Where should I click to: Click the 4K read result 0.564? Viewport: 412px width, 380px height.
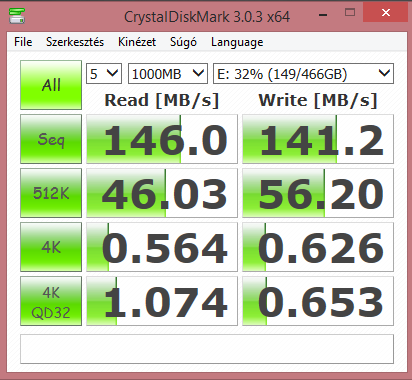[162, 247]
